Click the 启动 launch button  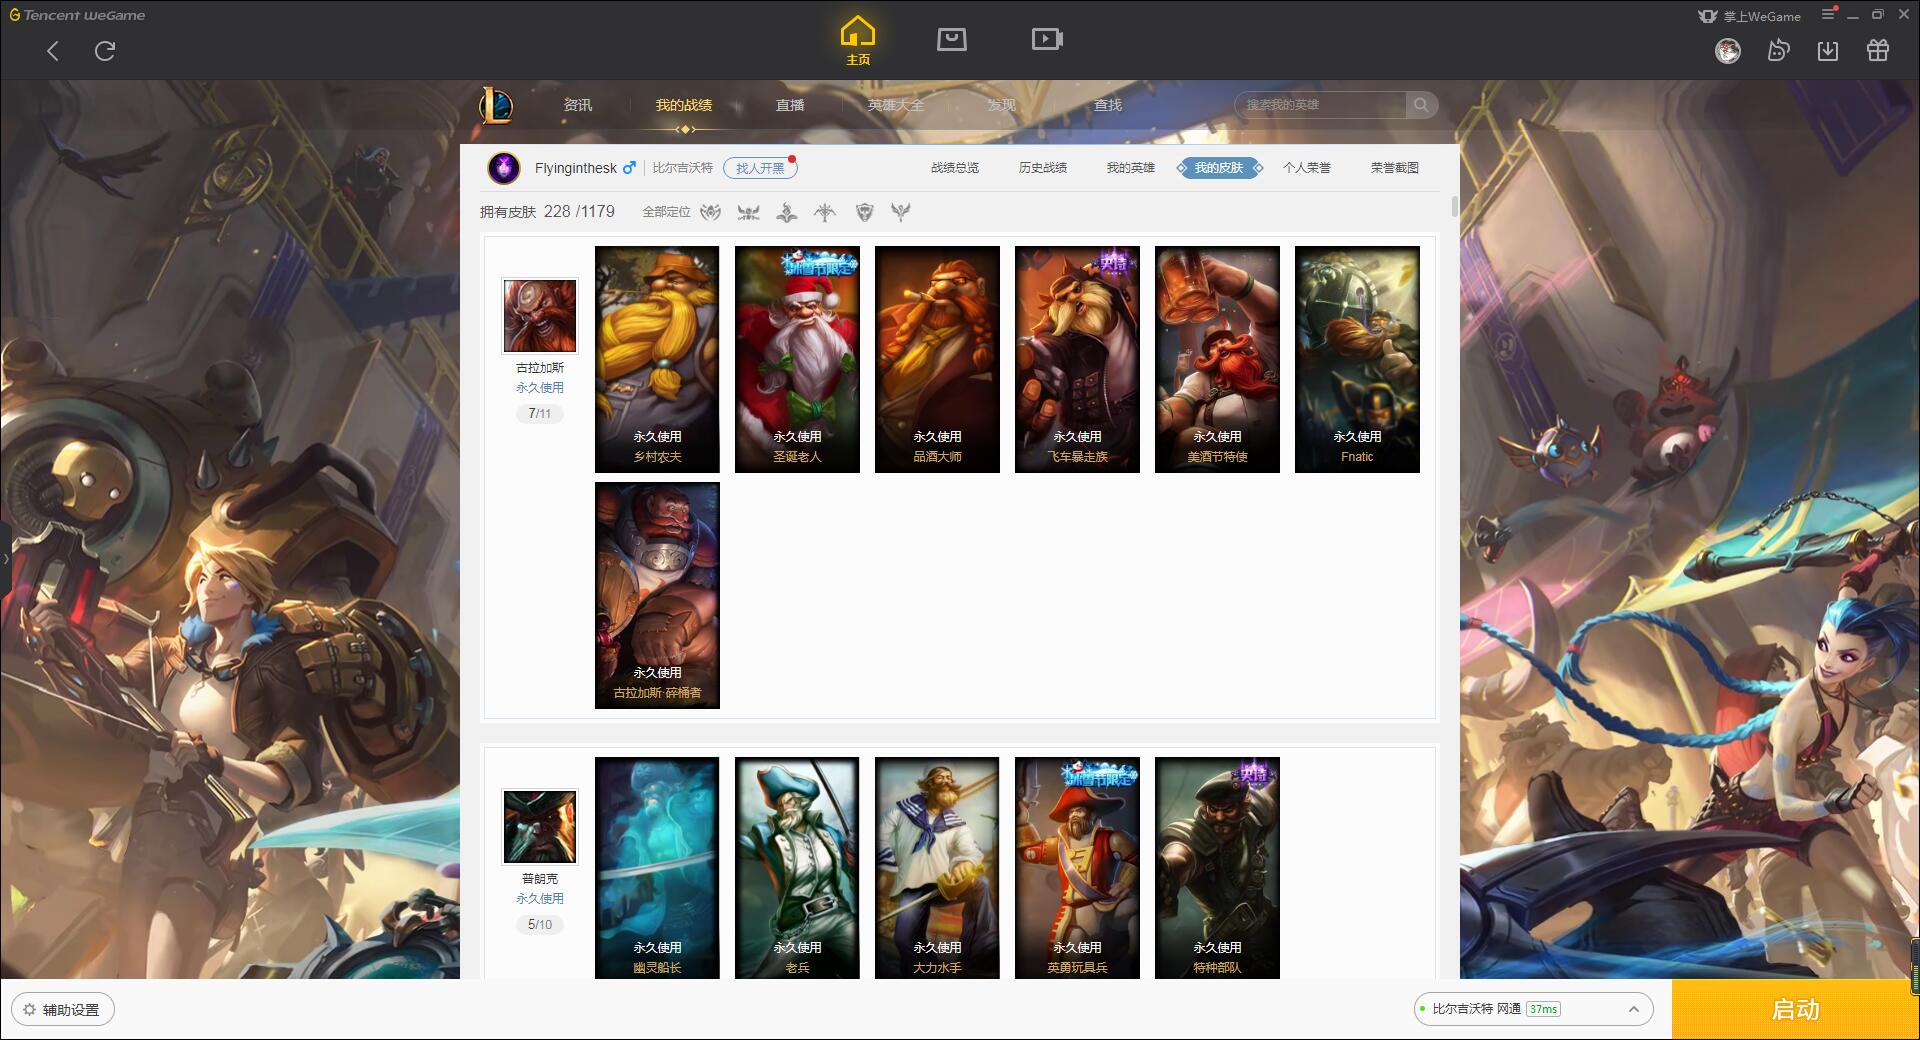tap(1795, 1009)
